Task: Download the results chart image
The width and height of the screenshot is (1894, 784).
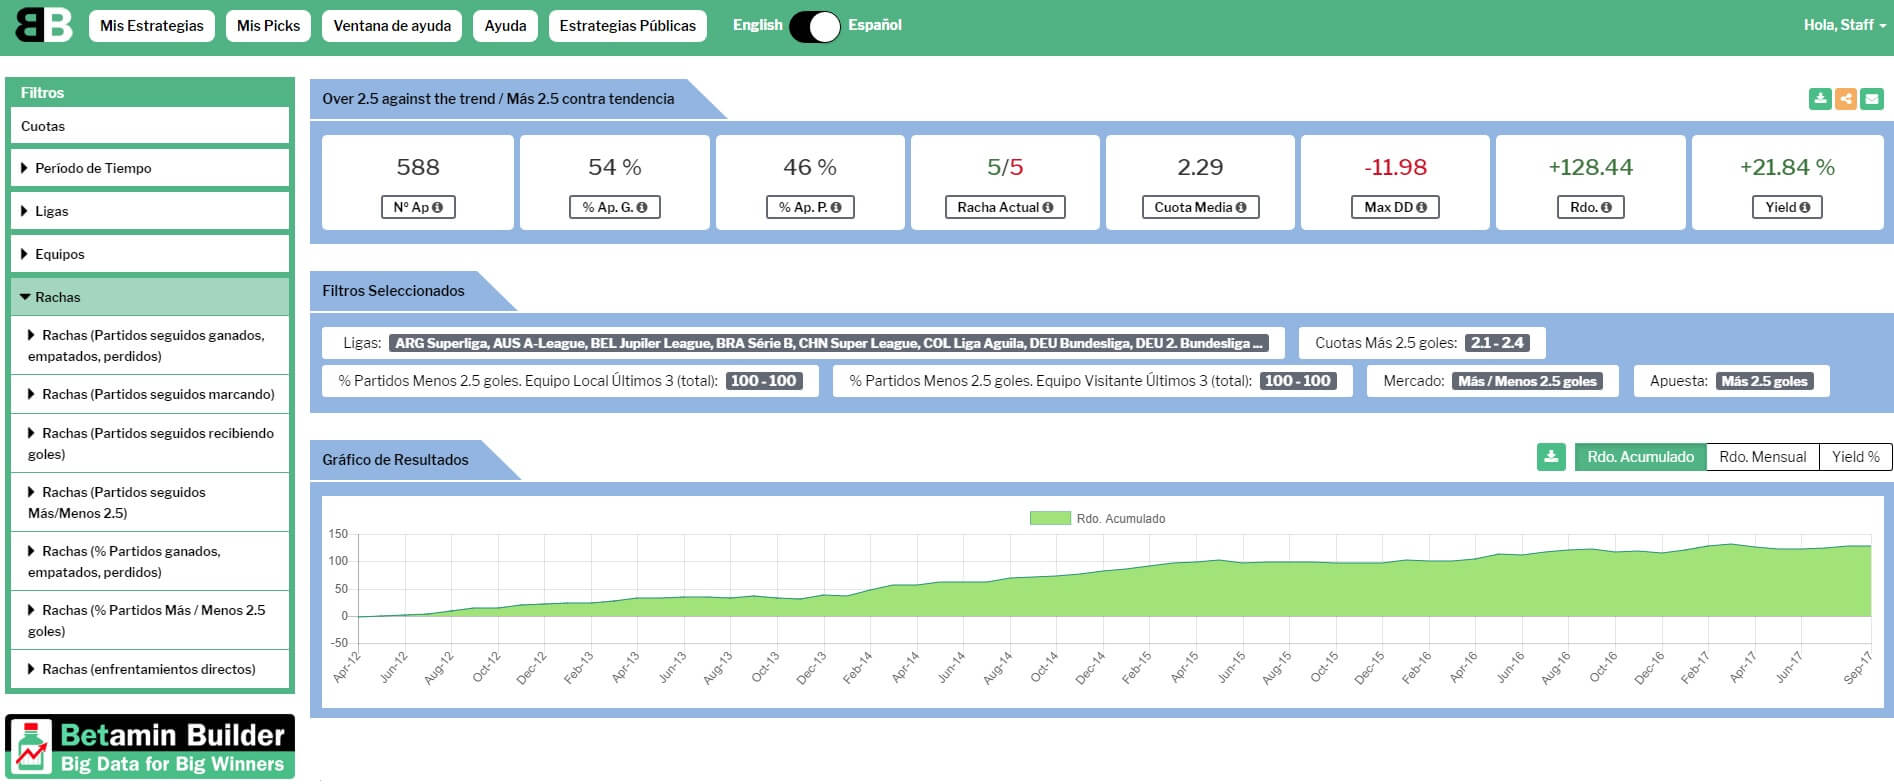Action: click(1551, 457)
